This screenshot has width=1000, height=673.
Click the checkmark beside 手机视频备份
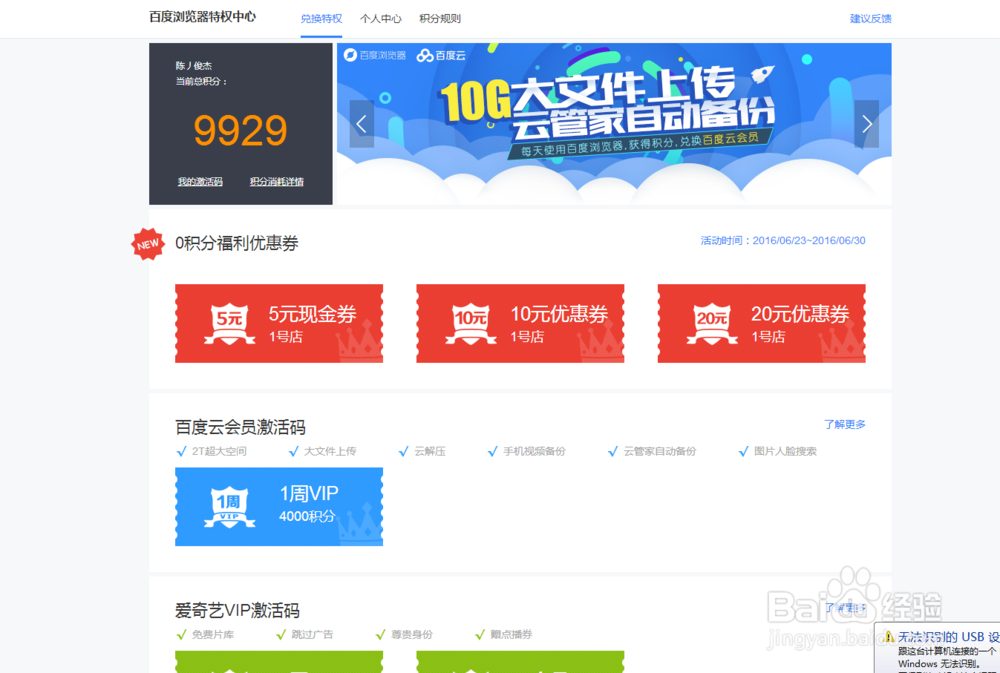point(492,452)
